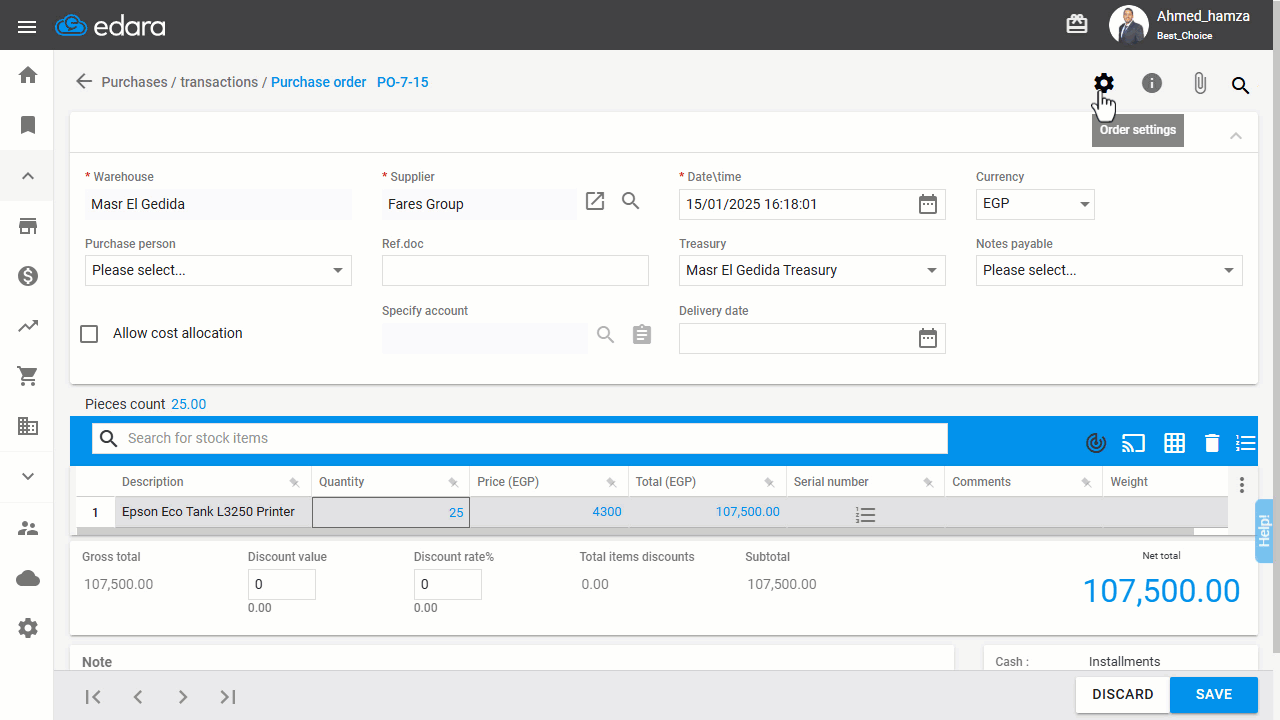
Task: Open grid view icon in items toolbar
Action: pos(1174,442)
